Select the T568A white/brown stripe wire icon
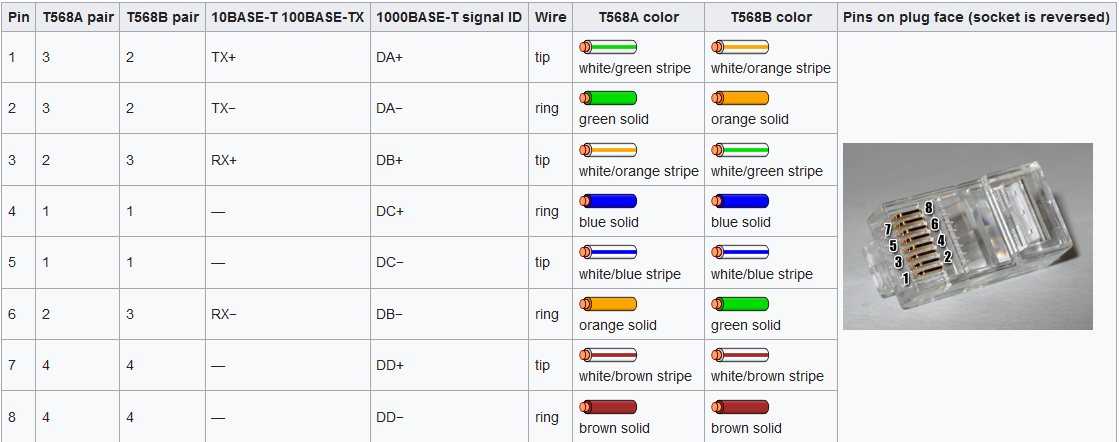Viewport: 1119px width, 442px height. click(608, 355)
